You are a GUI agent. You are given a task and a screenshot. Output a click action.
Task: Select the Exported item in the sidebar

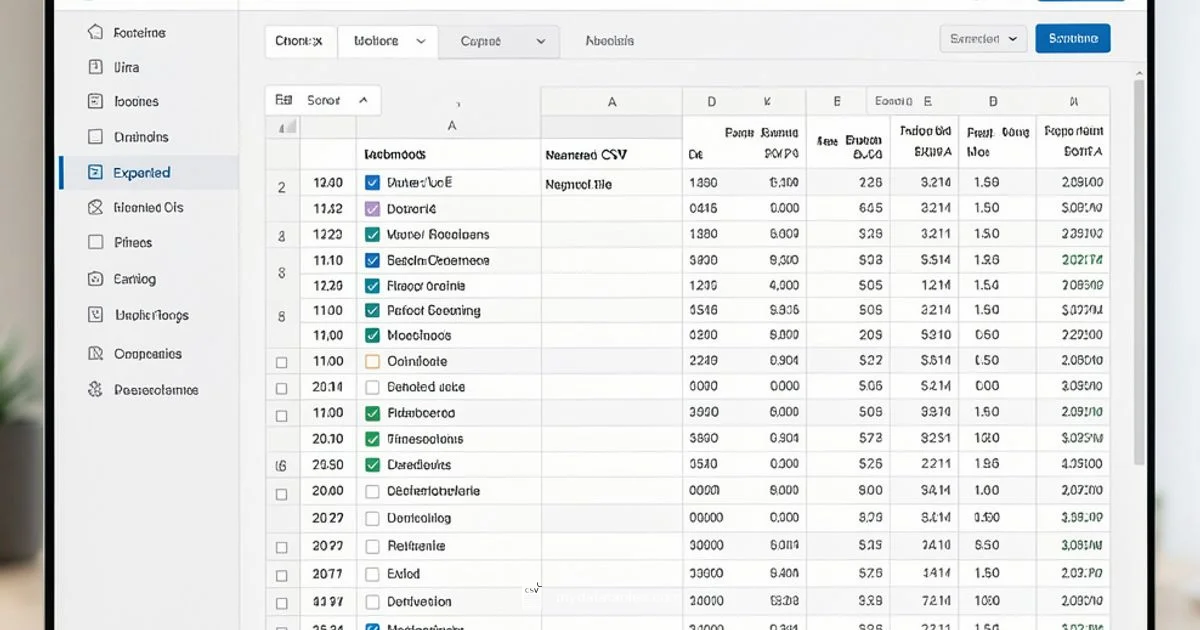[143, 171]
